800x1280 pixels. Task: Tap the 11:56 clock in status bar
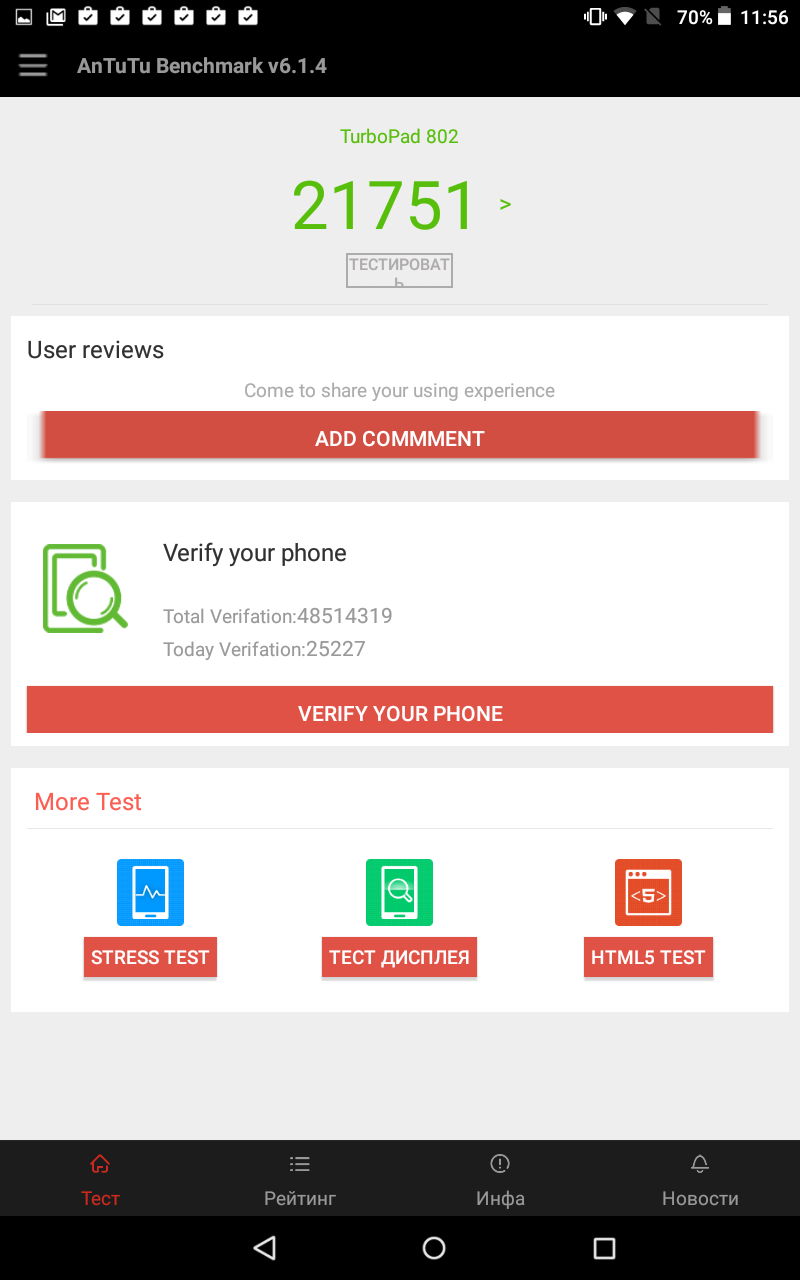click(764, 17)
